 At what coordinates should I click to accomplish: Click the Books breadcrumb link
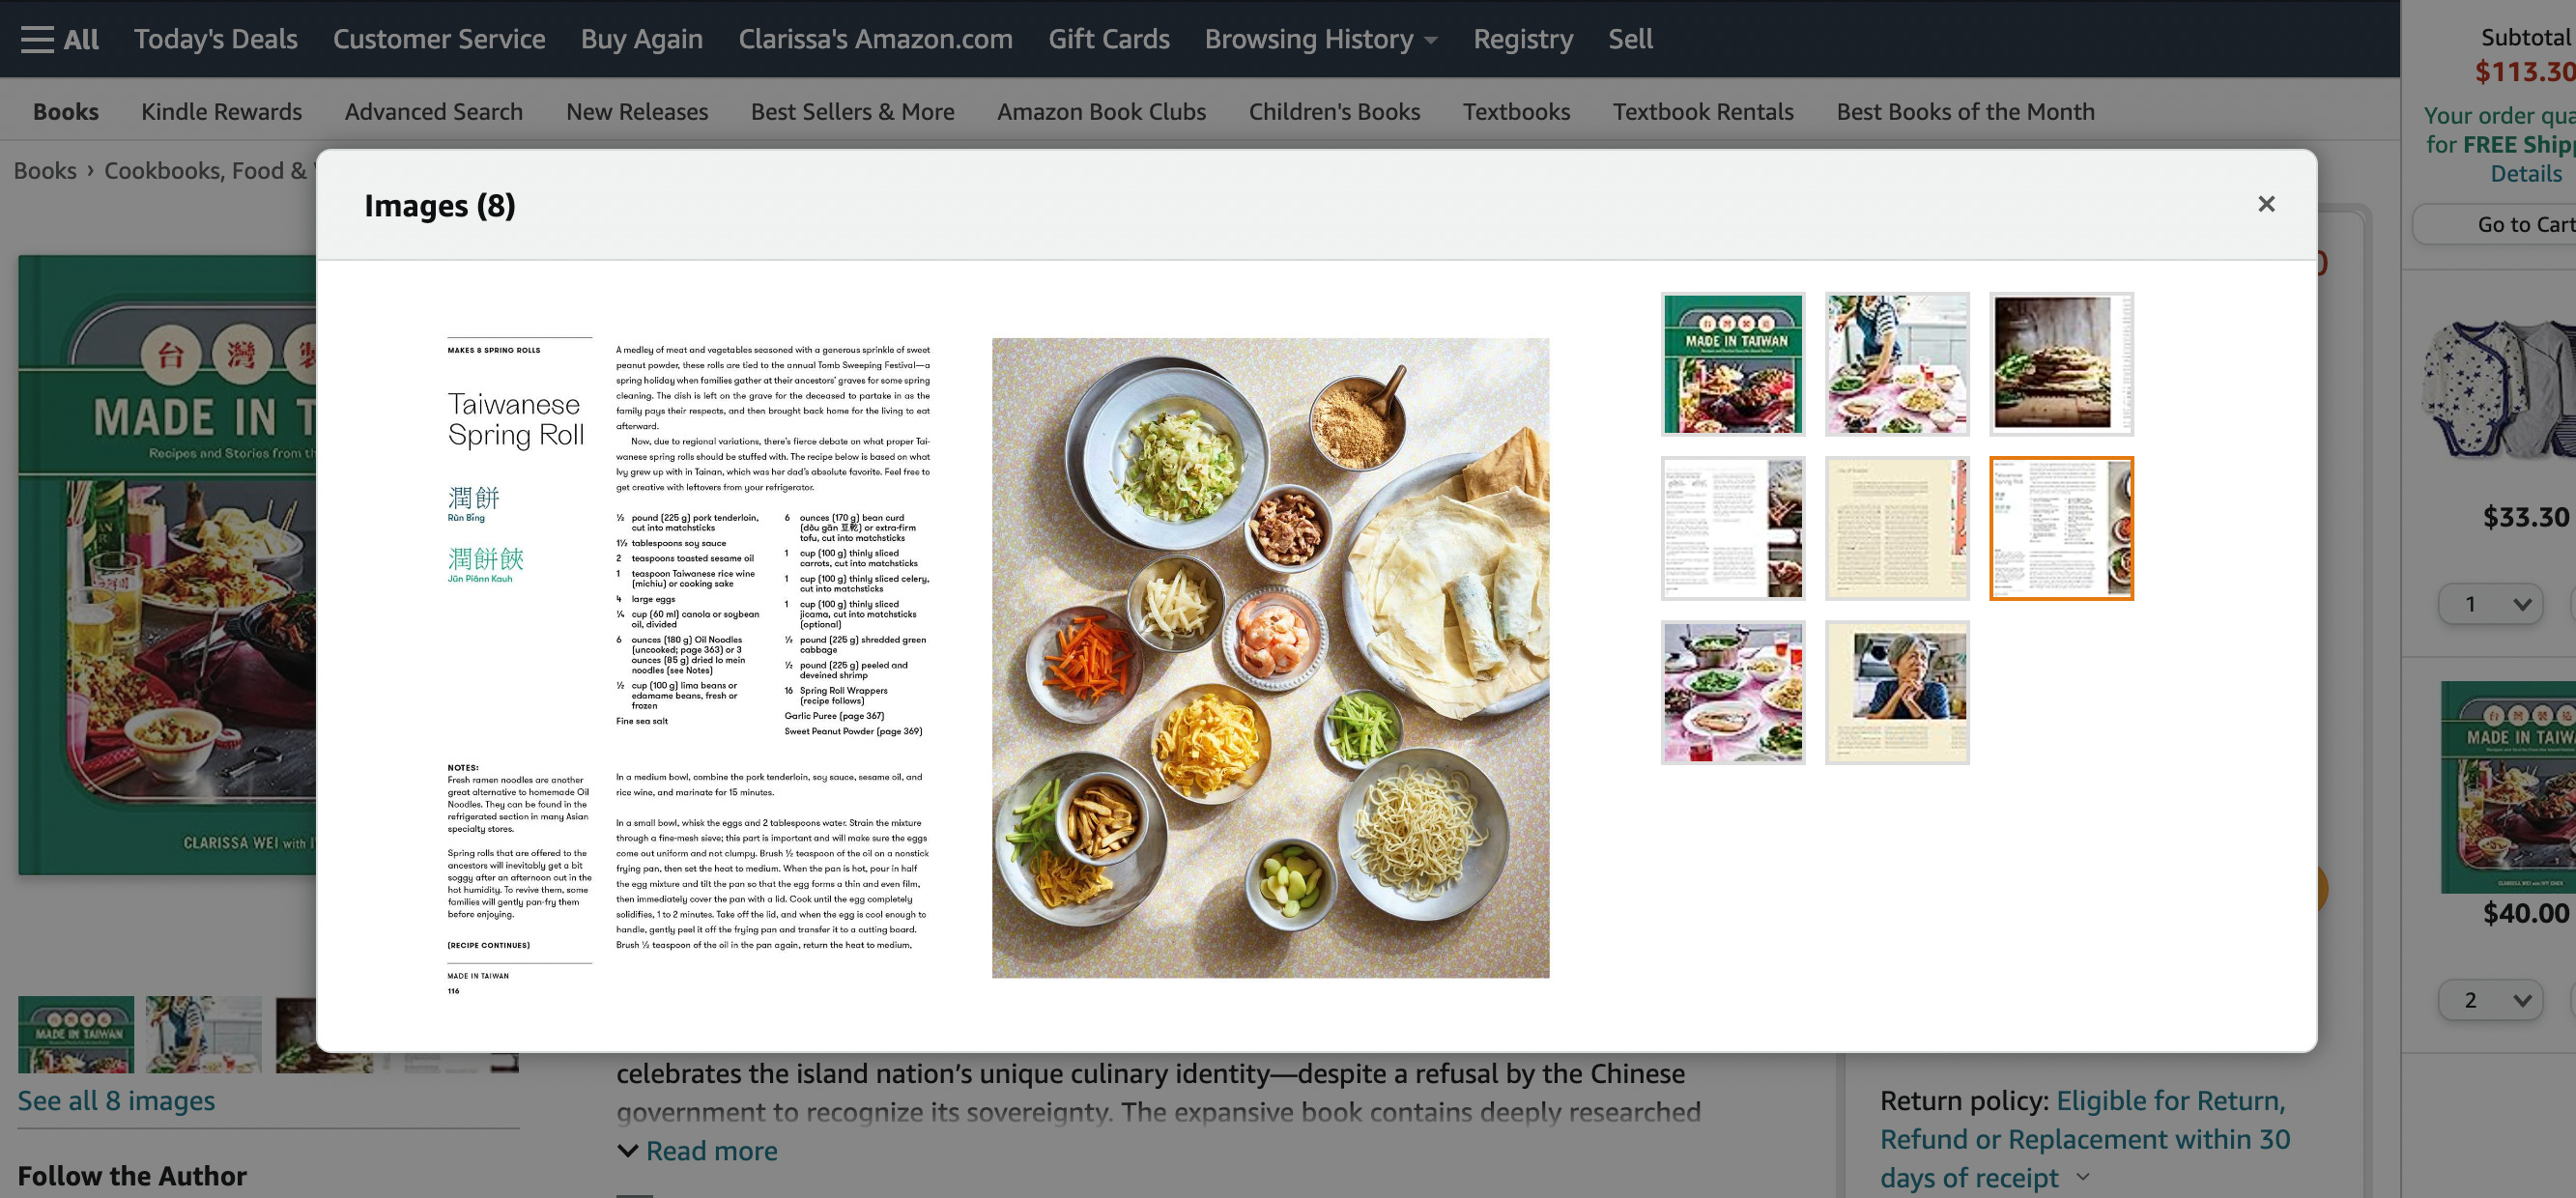pyautogui.click(x=45, y=171)
